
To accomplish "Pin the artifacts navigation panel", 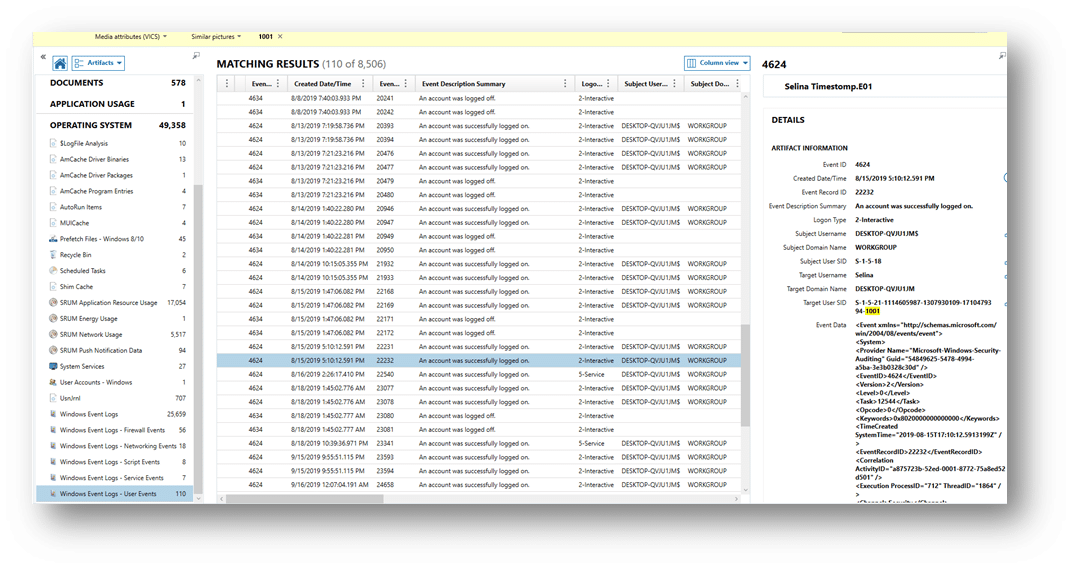I will pyautogui.click(x=196, y=56).
